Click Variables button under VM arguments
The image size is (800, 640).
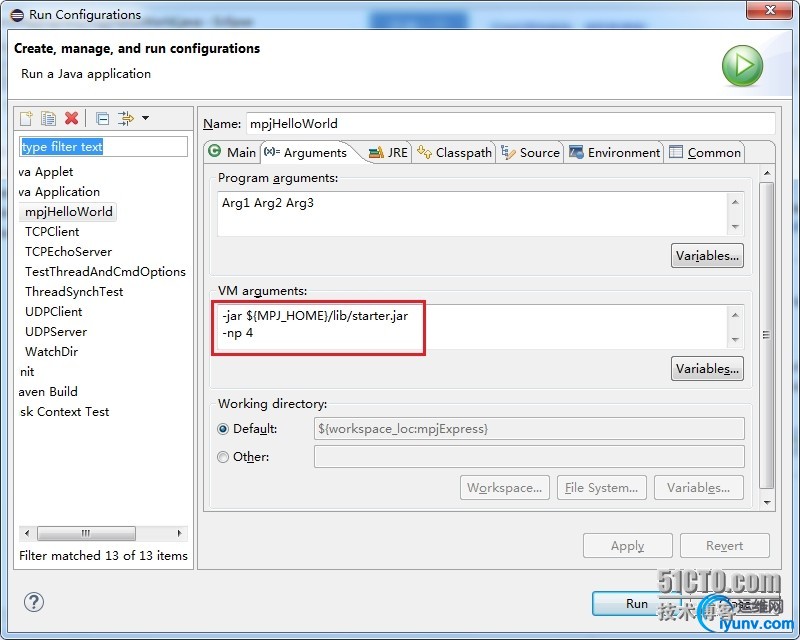[x=707, y=368]
